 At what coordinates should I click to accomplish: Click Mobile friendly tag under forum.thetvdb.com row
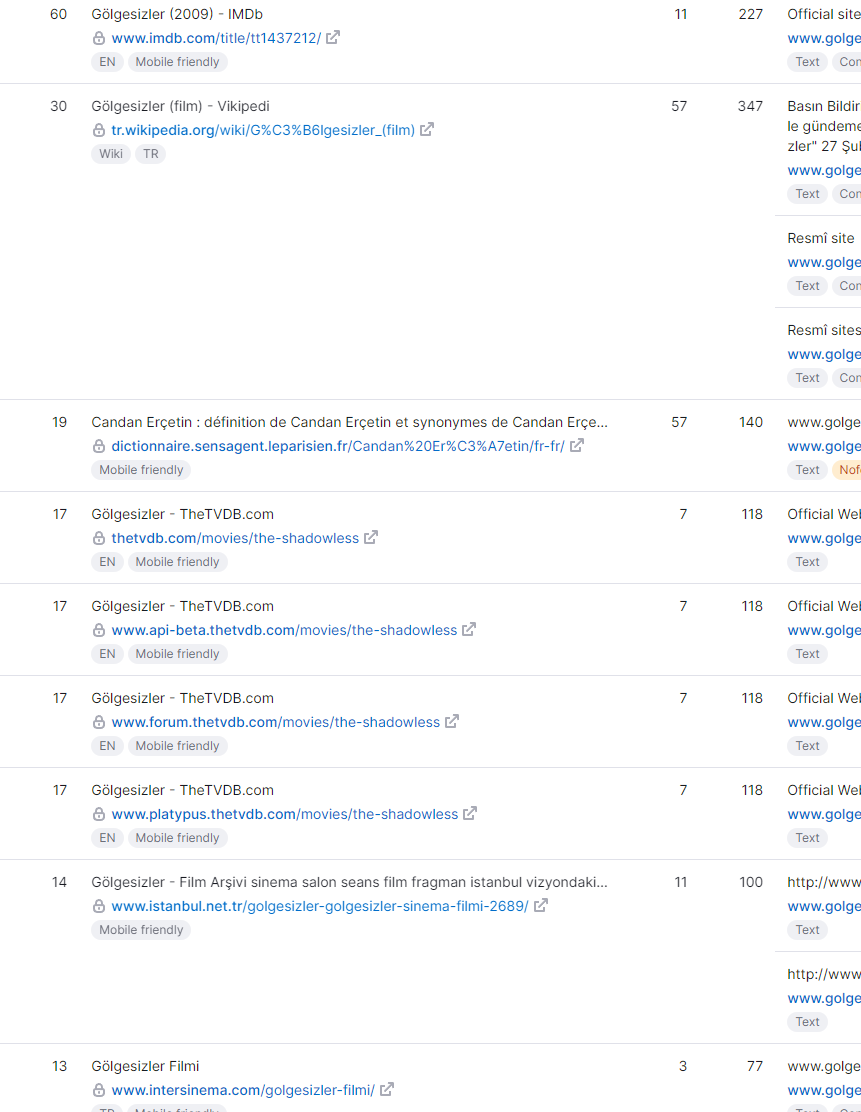(x=177, y=745)
